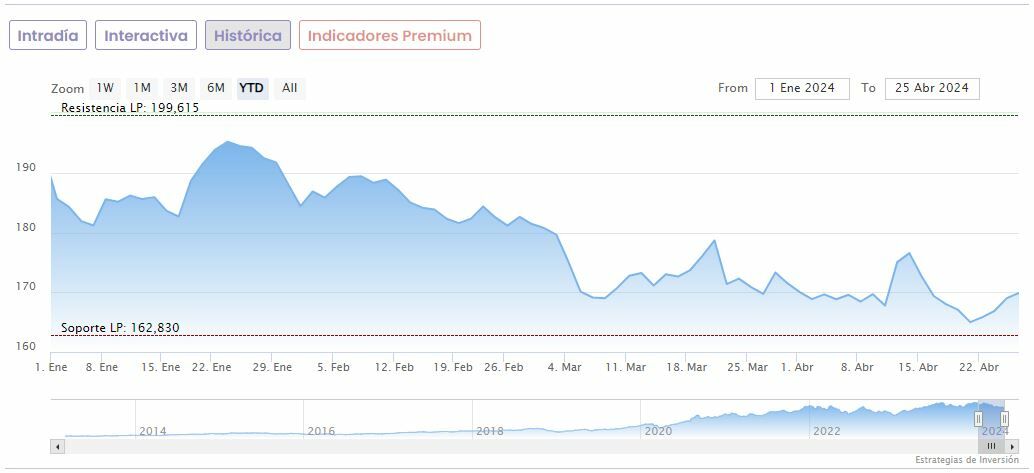Click the navigator left range handle
Viewport: 1034px width, 473px height.
[978, 418]
